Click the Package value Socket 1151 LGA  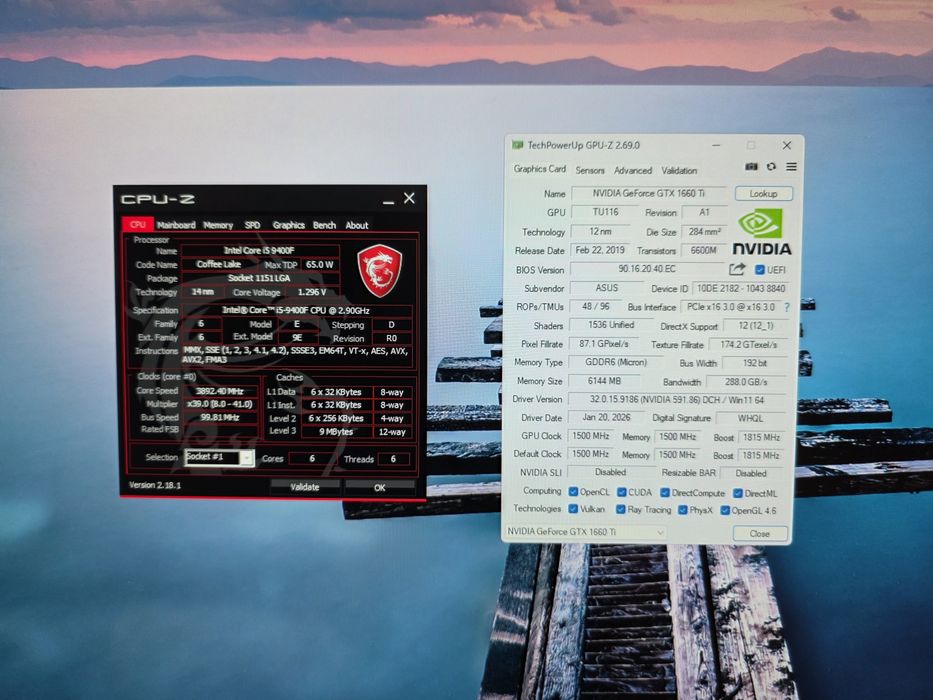(x=259, y=278)
